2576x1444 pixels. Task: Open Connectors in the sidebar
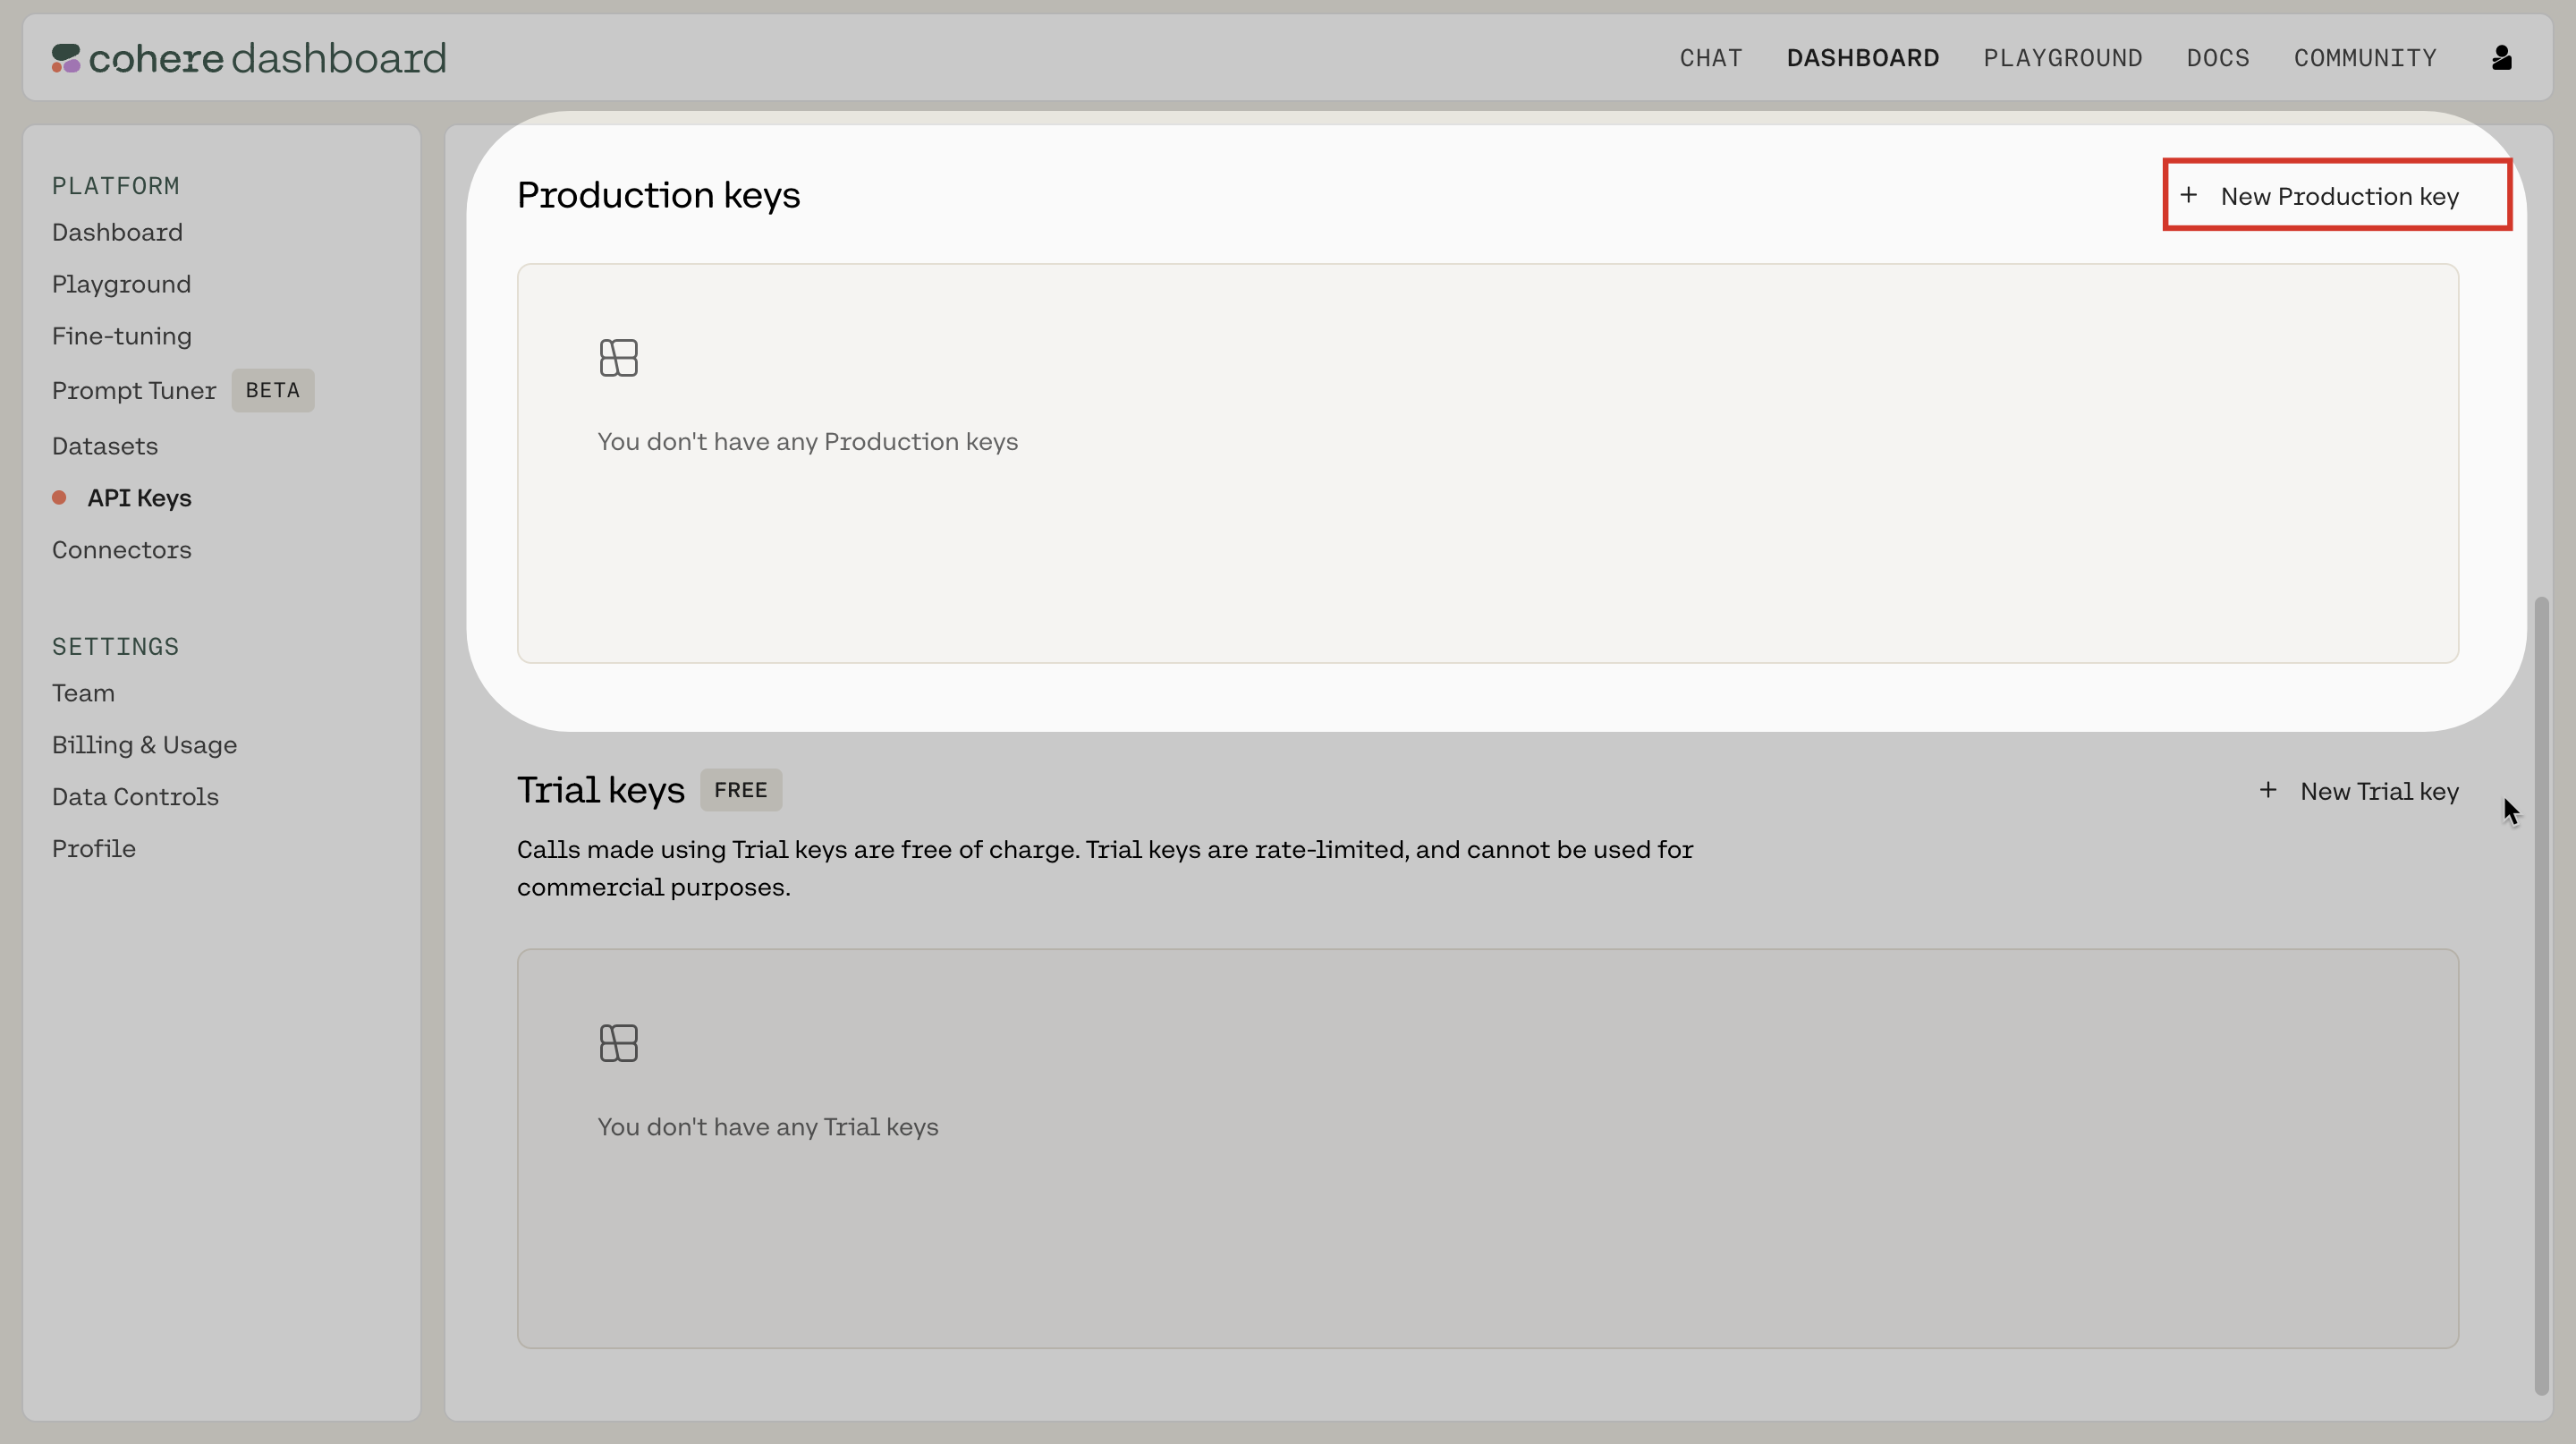pyautogui.click(x=121, y=550)
